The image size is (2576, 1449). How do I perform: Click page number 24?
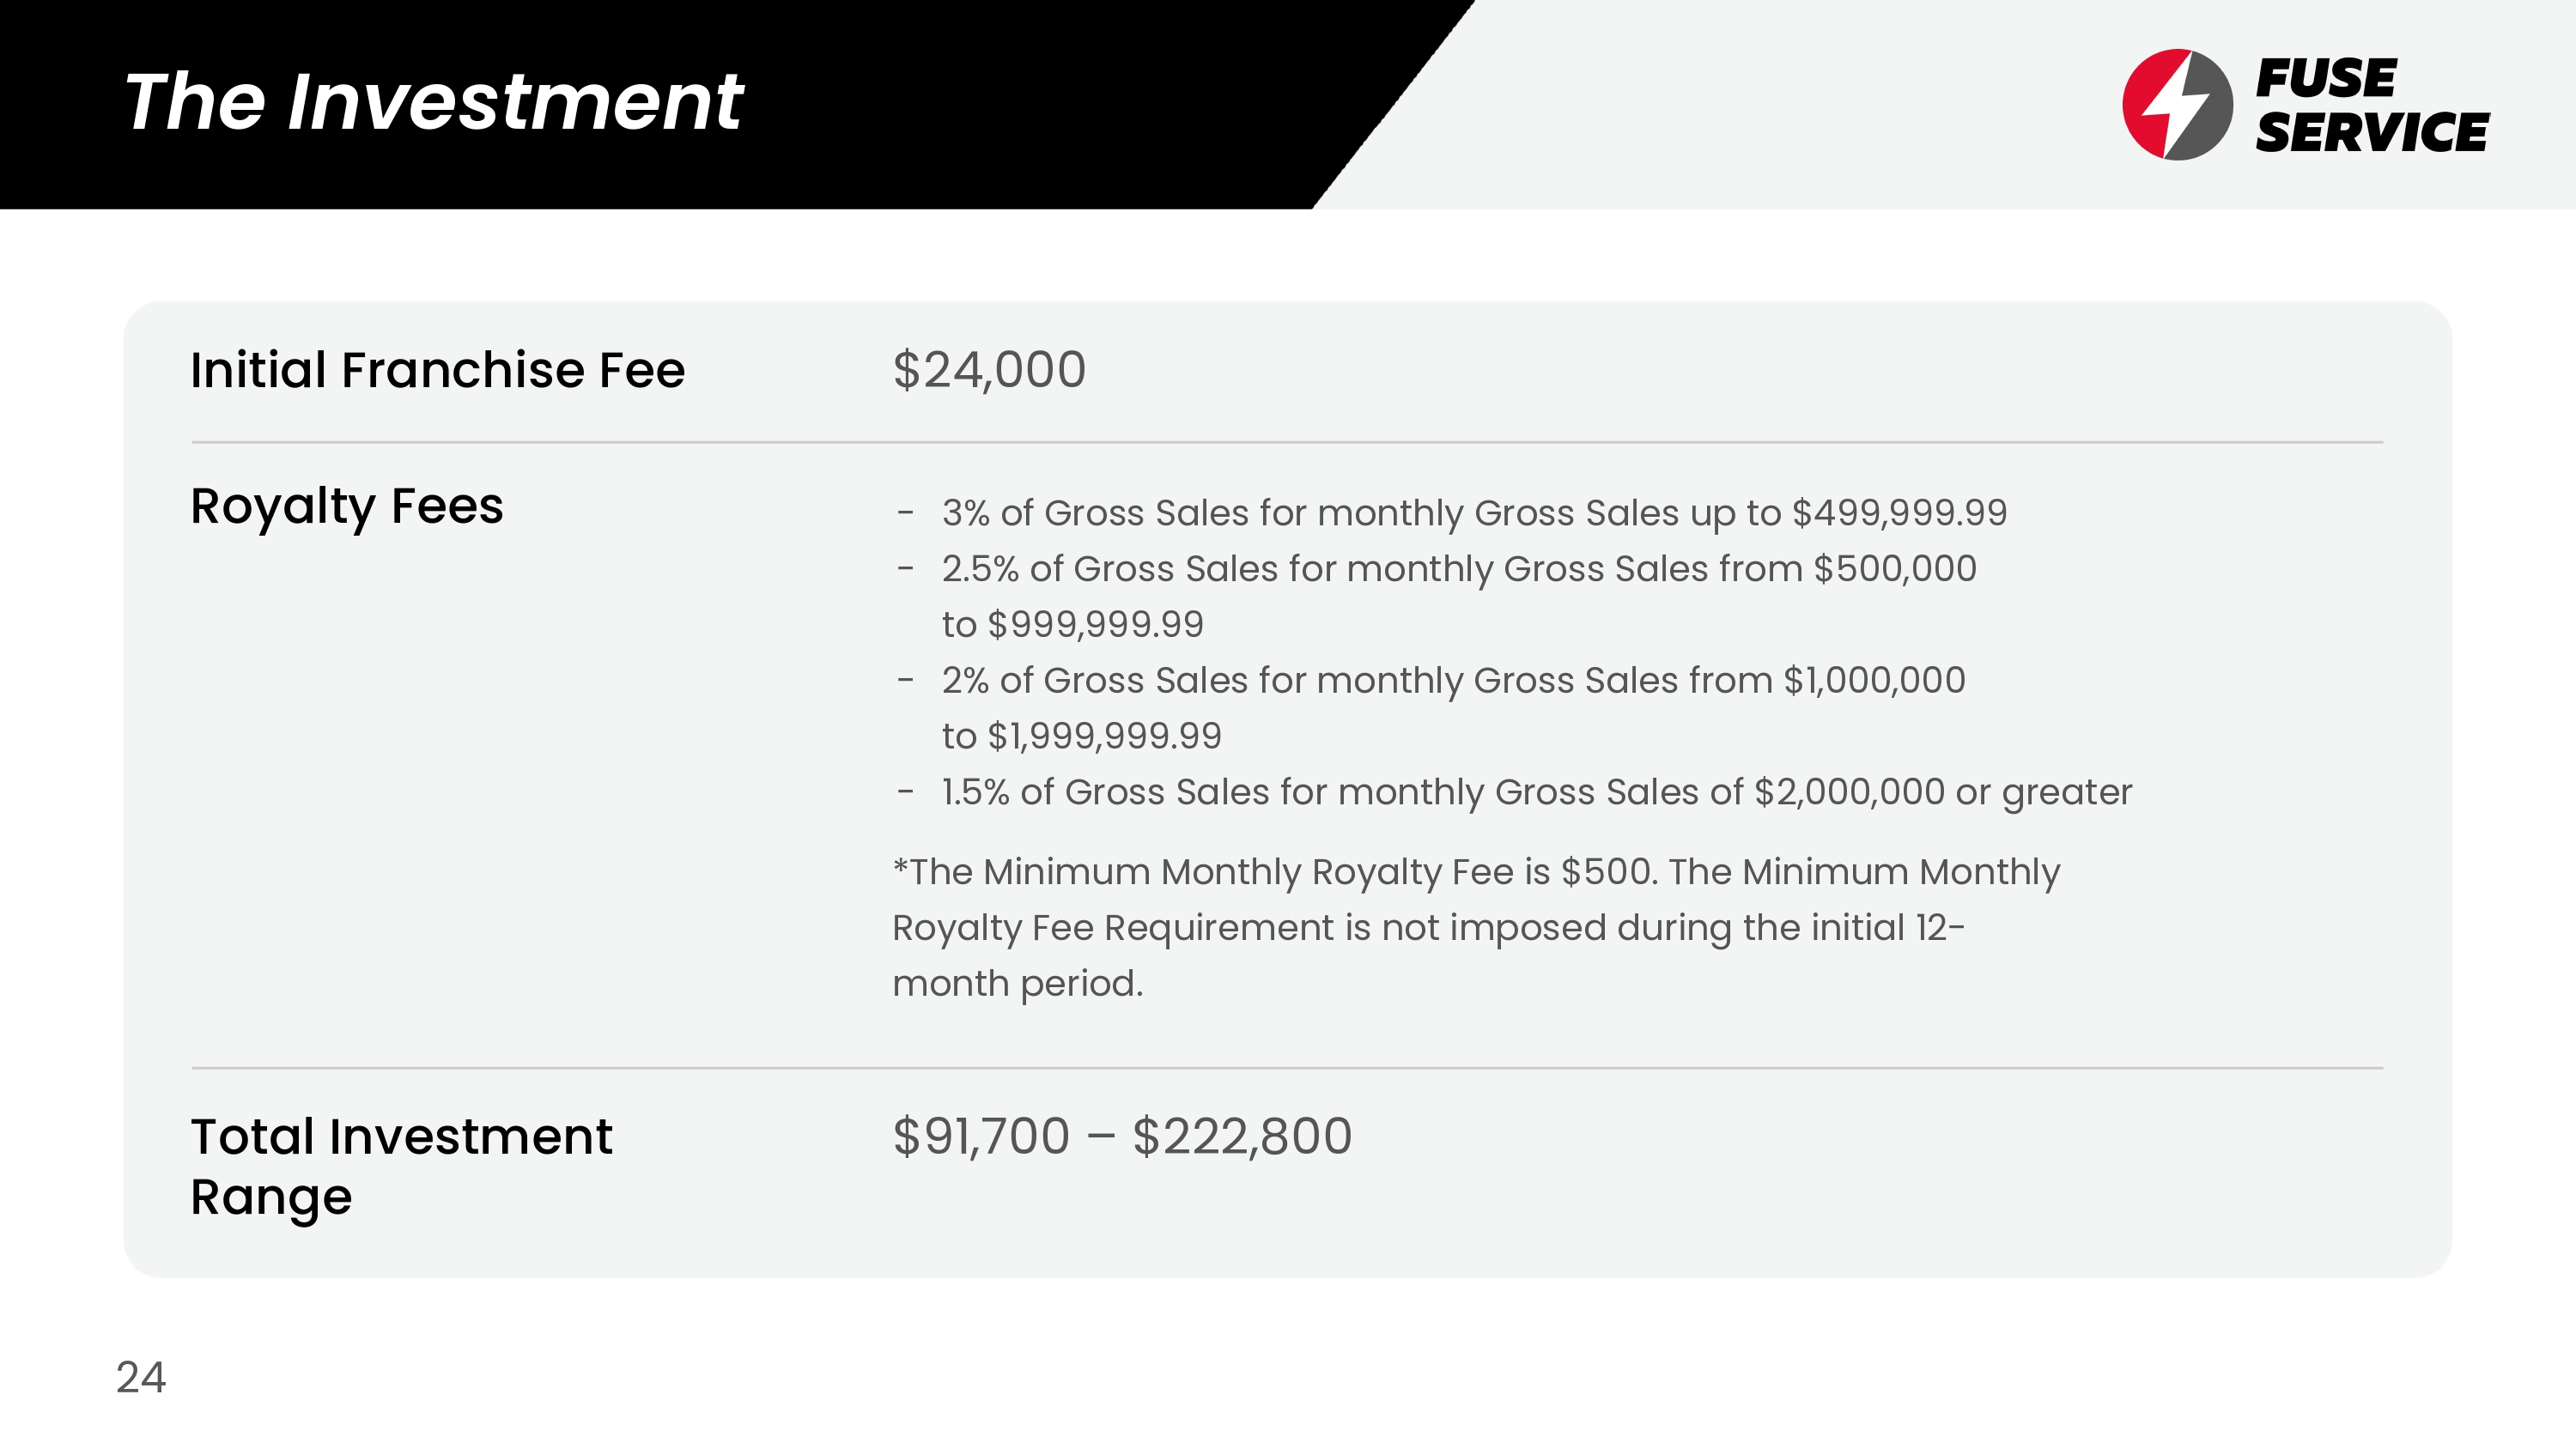coord(140,1378)
